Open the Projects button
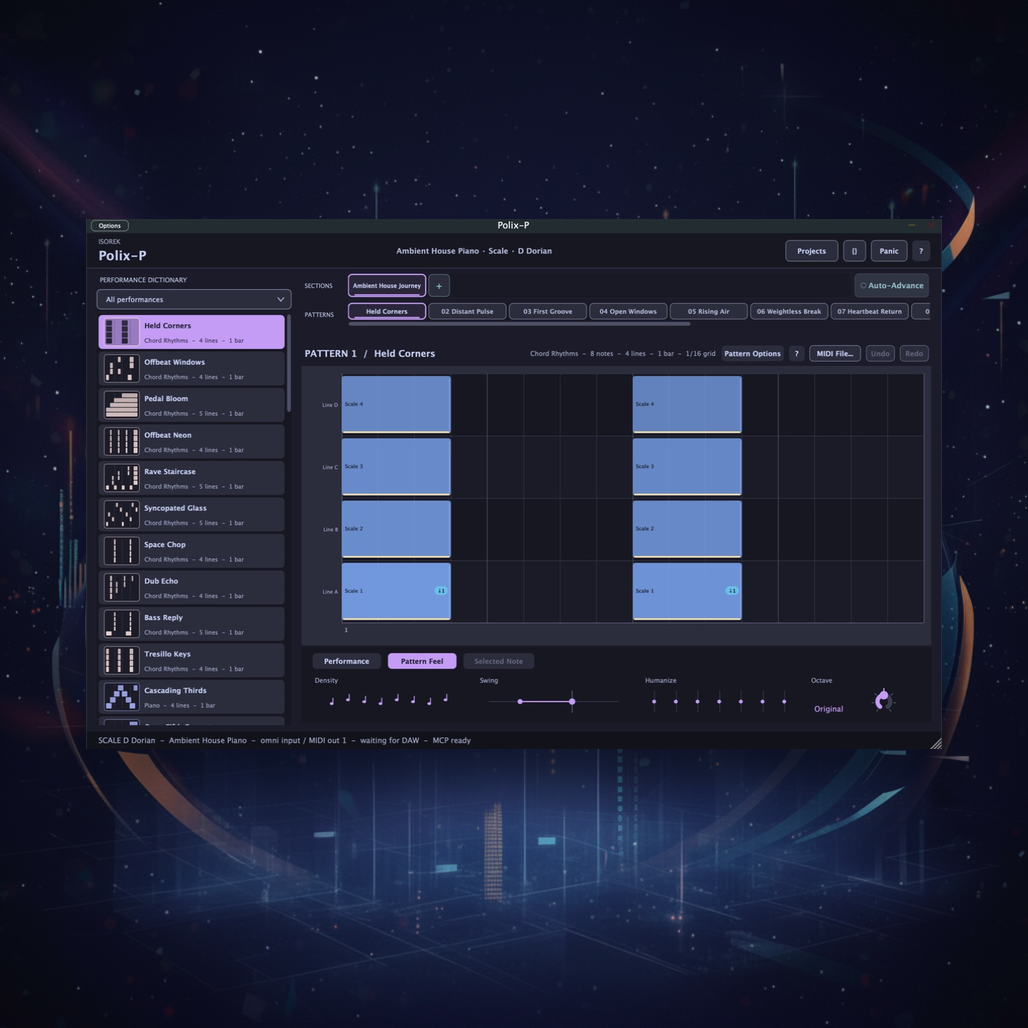The image size is (1028, 1028). (812, 251)
